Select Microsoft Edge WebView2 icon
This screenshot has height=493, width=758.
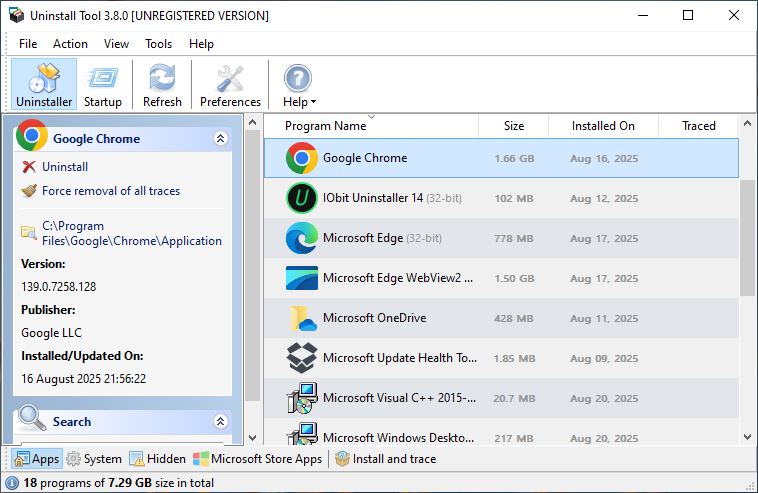click(x=302, y=278)
